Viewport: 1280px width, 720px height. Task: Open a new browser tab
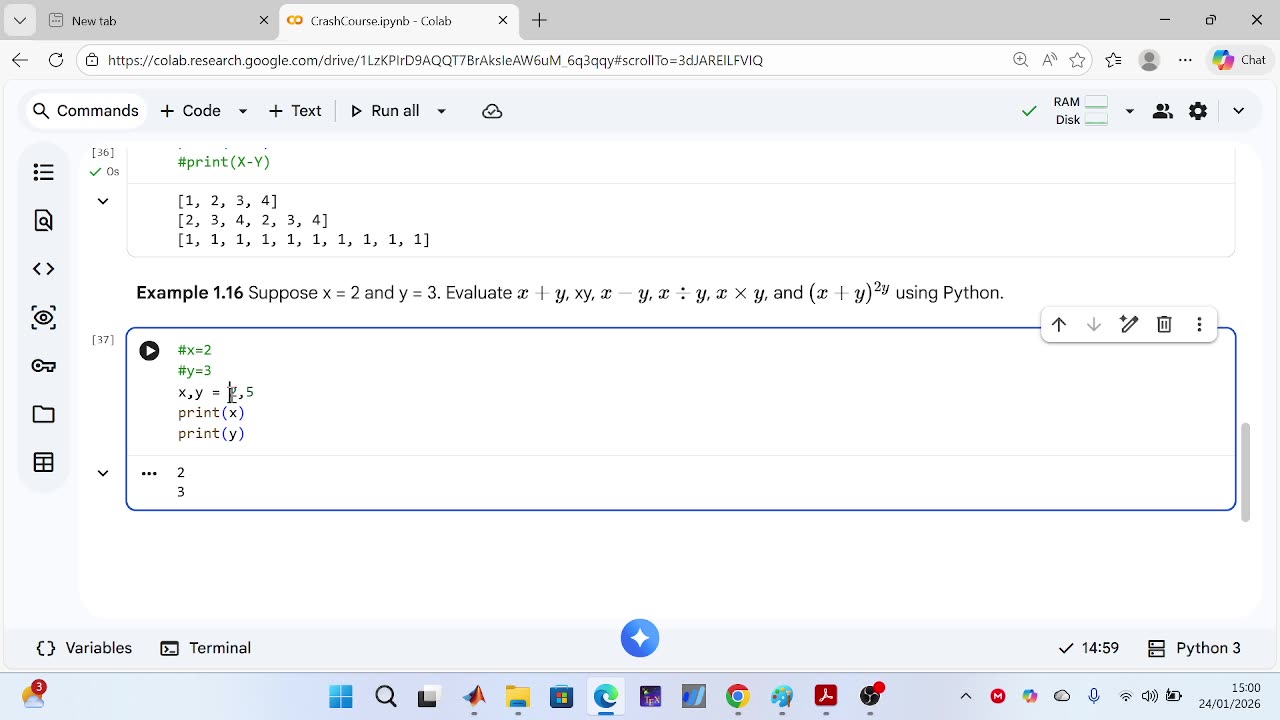click(x=540, y=20)
